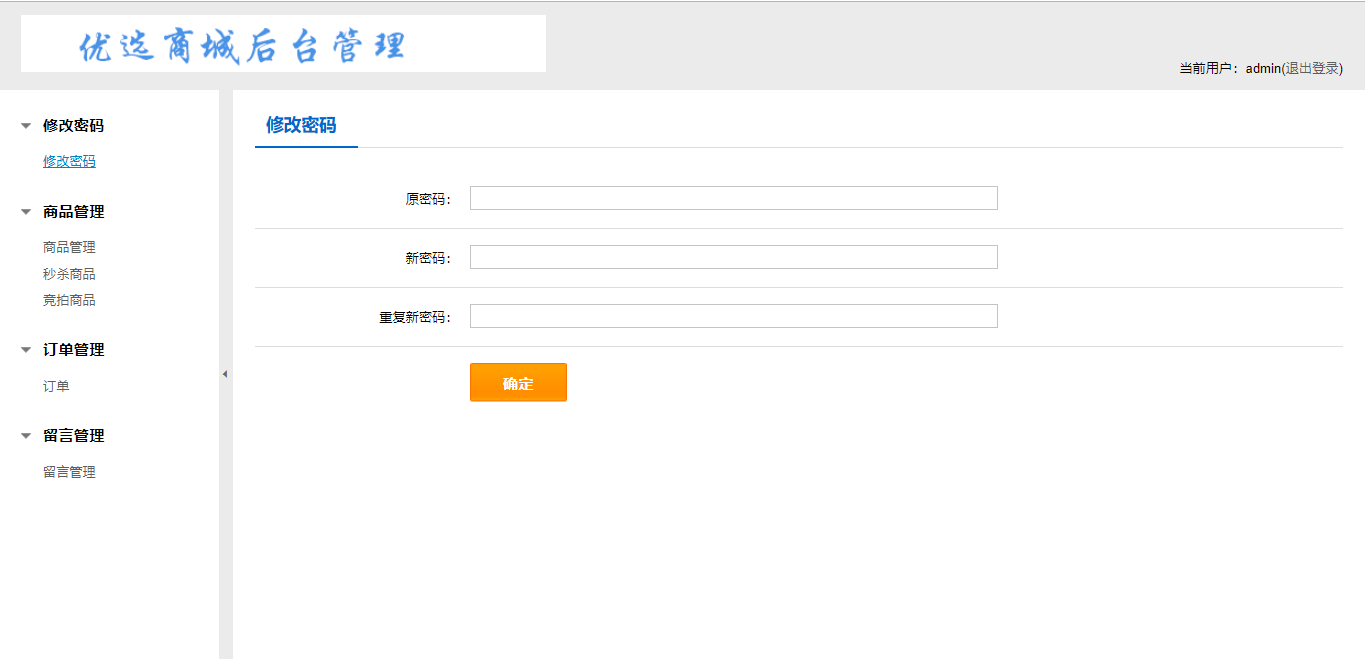This screenshot has height=659, width=1365.
Task: Go to 秒杀商品 in the sidebar
Action: point(69,274)
